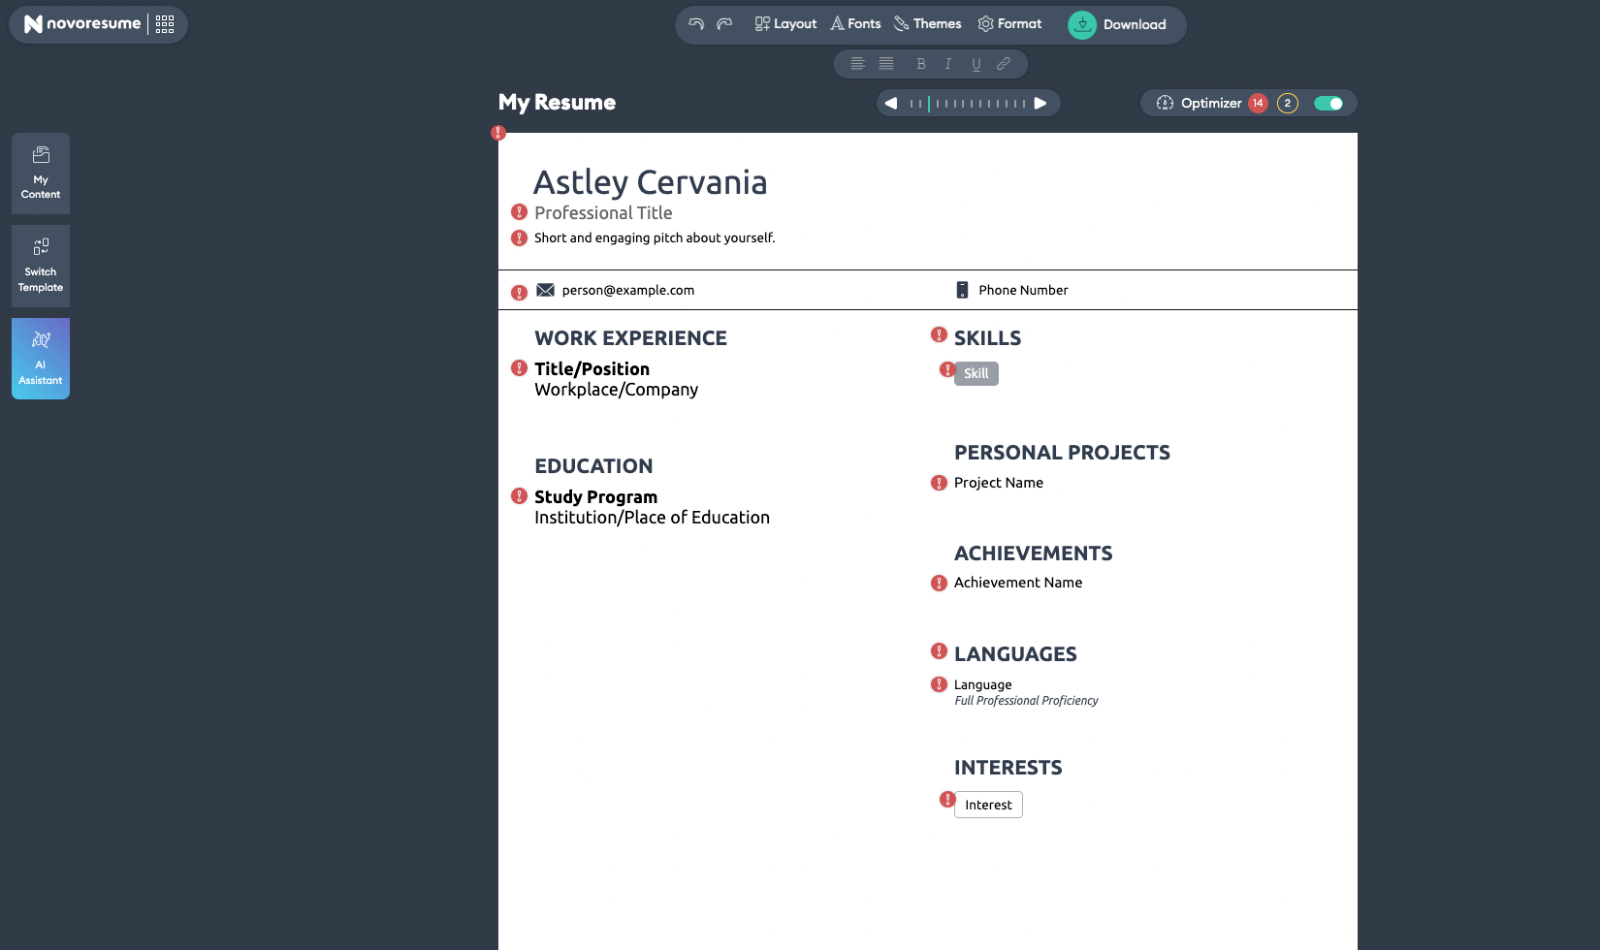Toggle italic formatting
Screen dimensions: 1600x950
pos(948,63)
